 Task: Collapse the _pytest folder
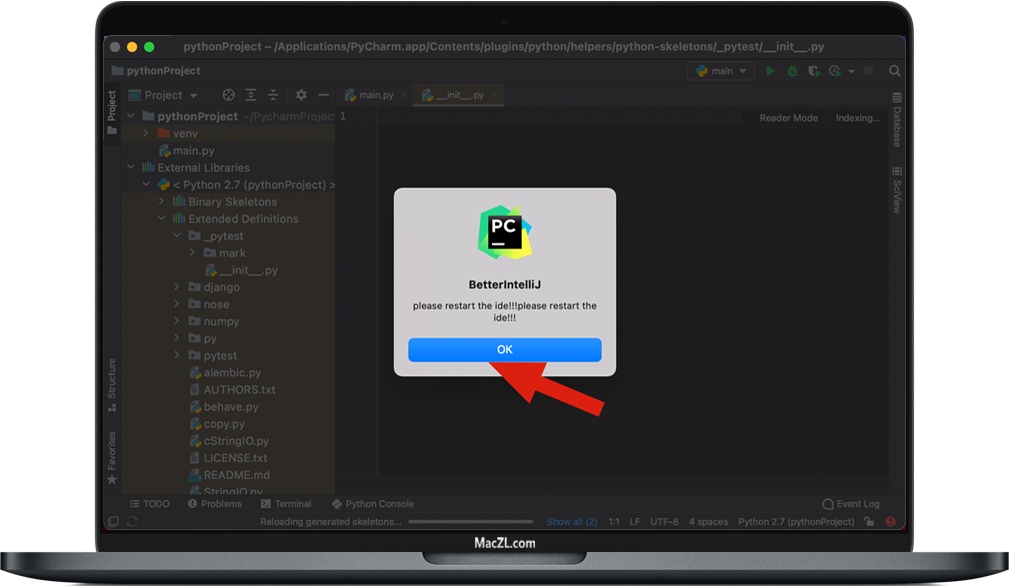(177, 235)
